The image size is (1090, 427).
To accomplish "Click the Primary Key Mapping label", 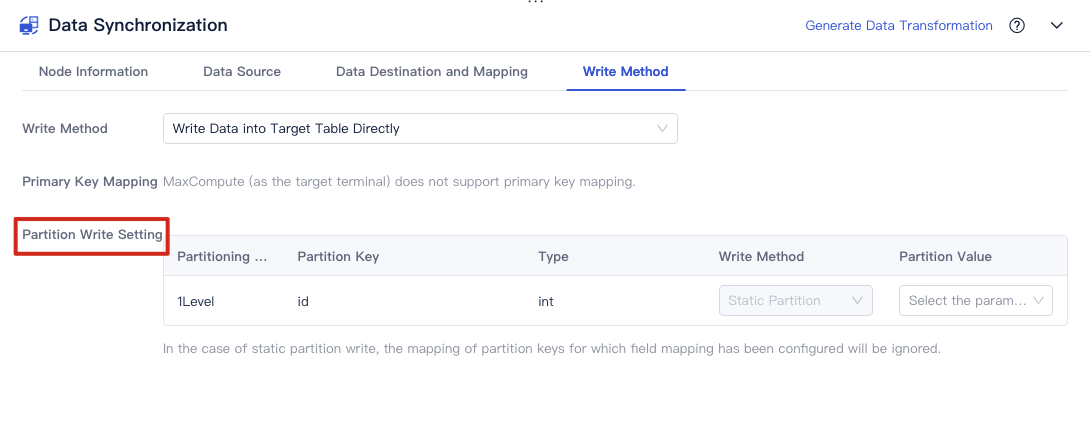I will tap(90, 182).
